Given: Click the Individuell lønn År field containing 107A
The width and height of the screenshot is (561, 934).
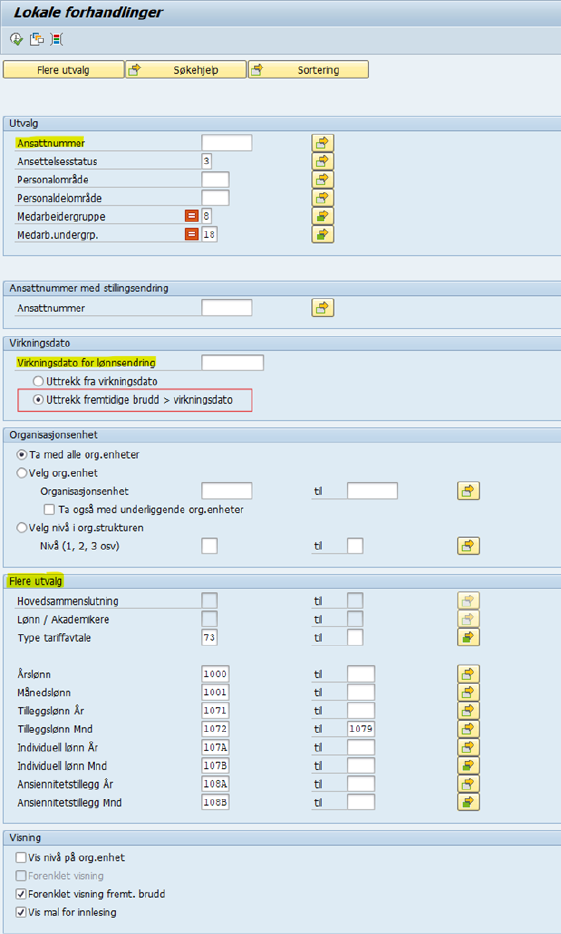Looking at the screenshot, I should 216,748.
